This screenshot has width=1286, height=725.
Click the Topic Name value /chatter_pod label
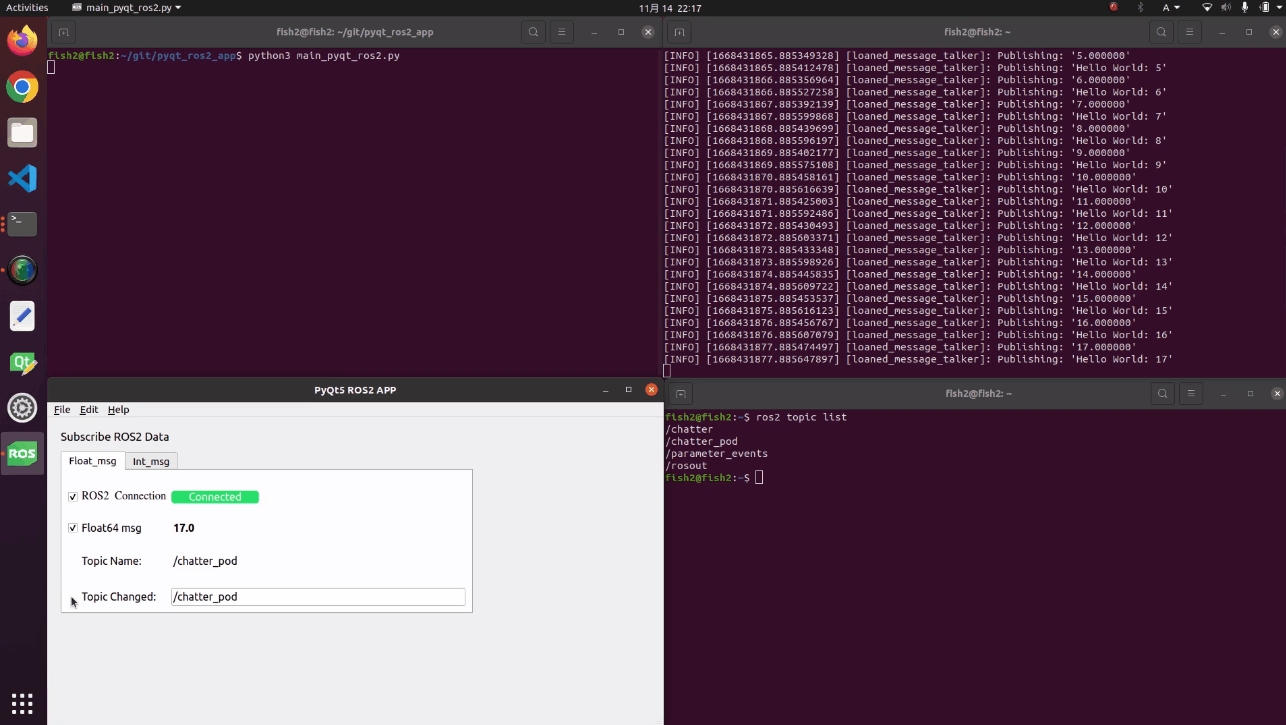click(205, 561)
